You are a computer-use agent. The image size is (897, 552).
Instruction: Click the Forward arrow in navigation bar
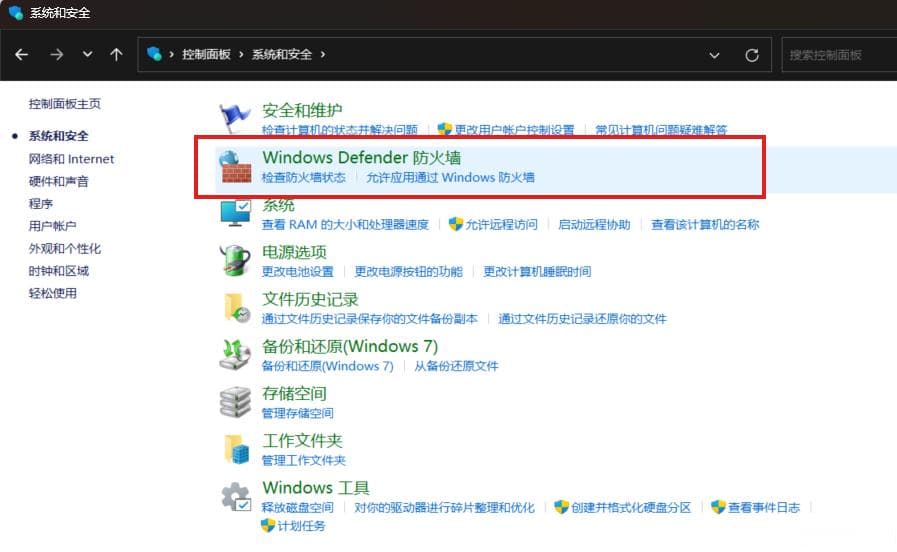coord(56,54)
